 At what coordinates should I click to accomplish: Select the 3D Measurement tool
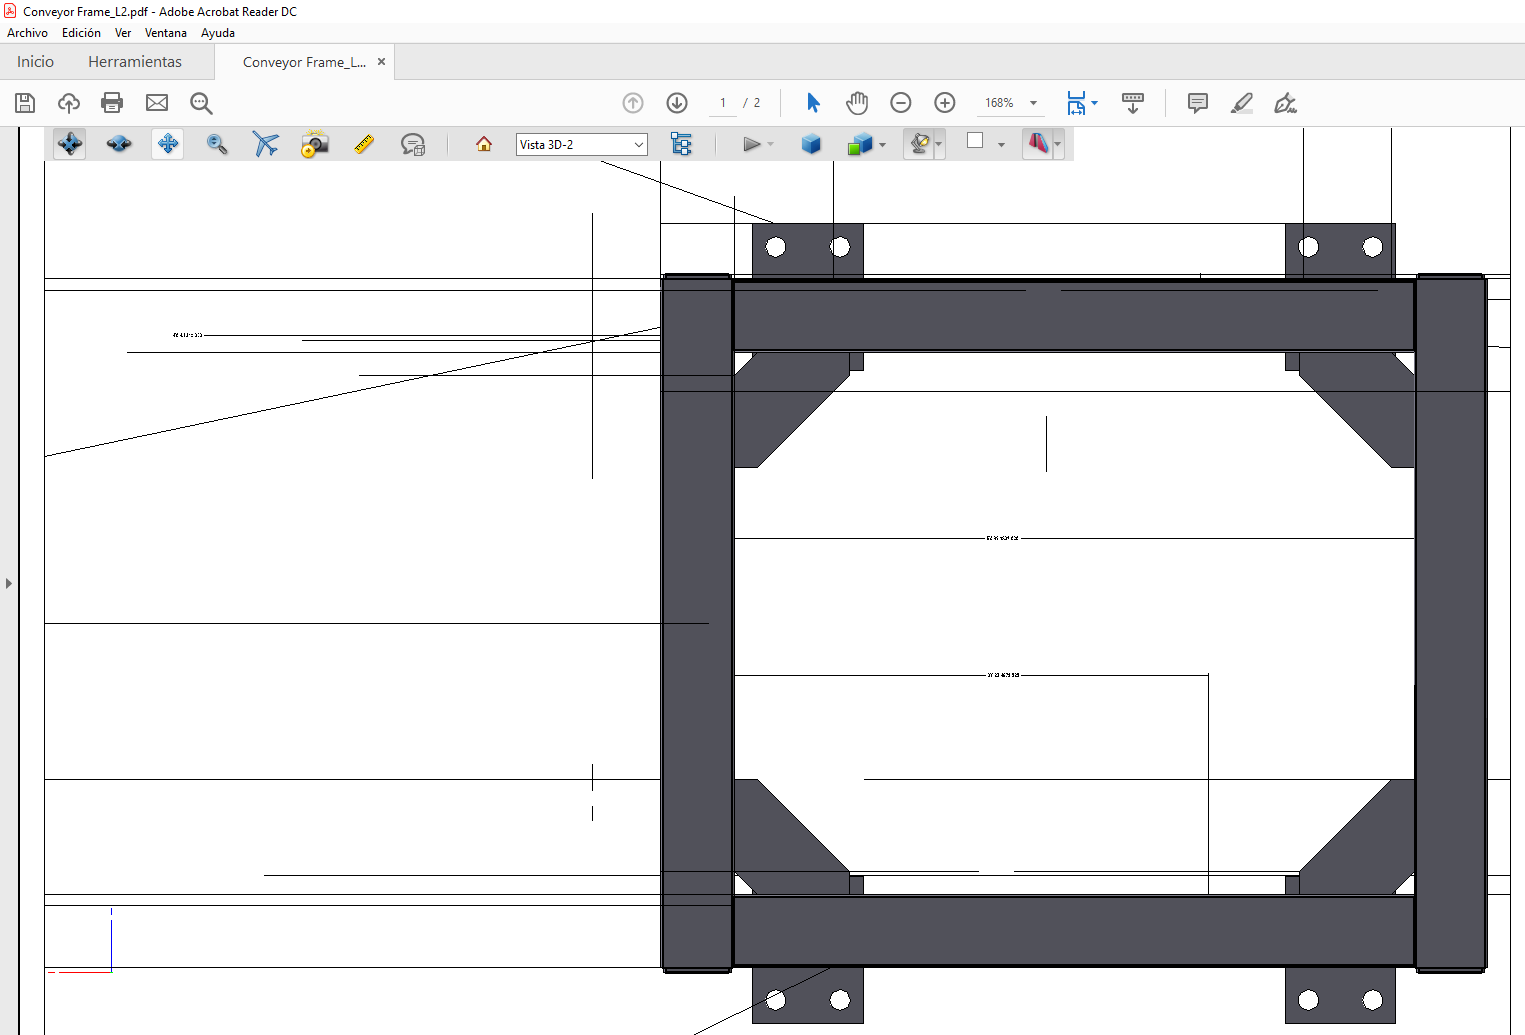363,143
